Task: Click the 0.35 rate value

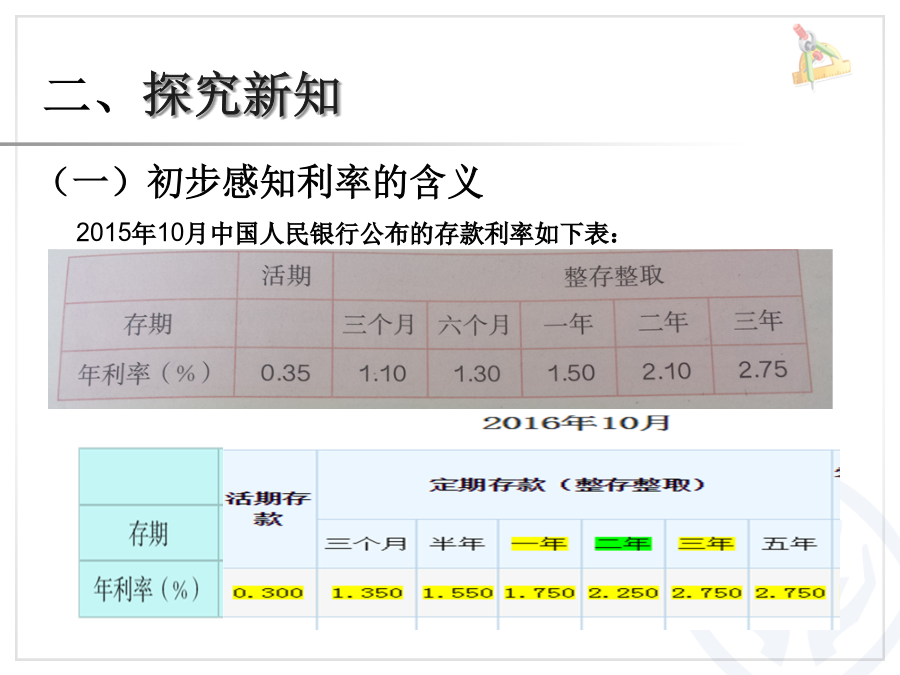Action: coord(285,374)
